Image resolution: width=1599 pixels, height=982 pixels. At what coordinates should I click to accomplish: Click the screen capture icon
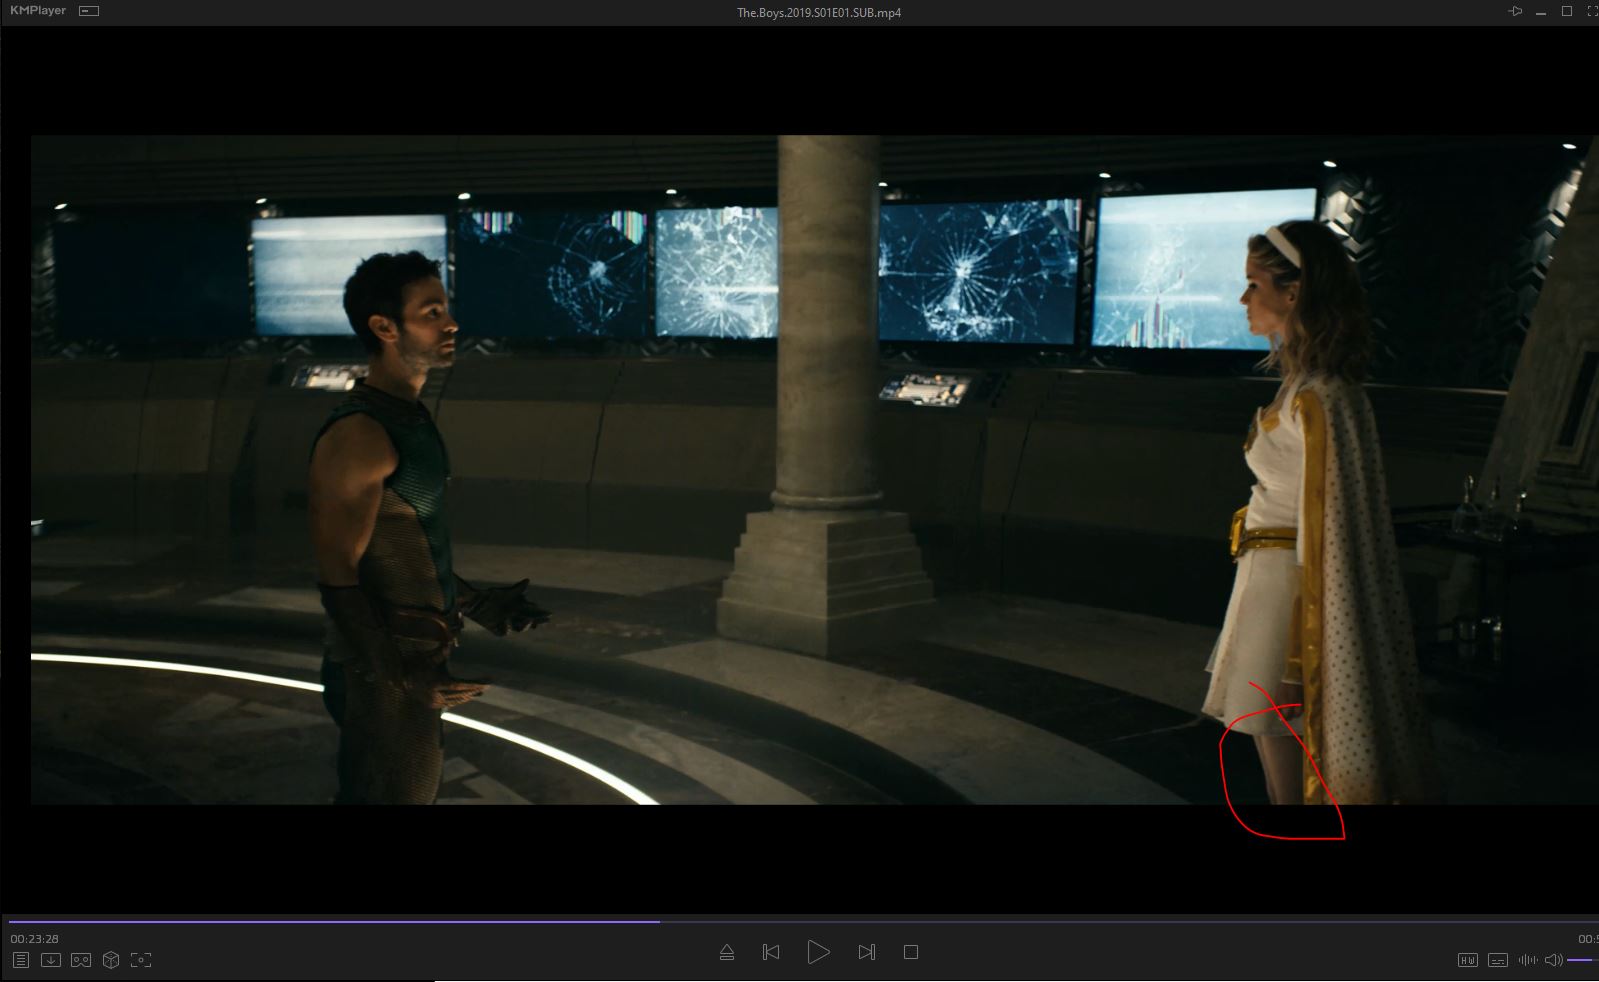tap(141, 960)
